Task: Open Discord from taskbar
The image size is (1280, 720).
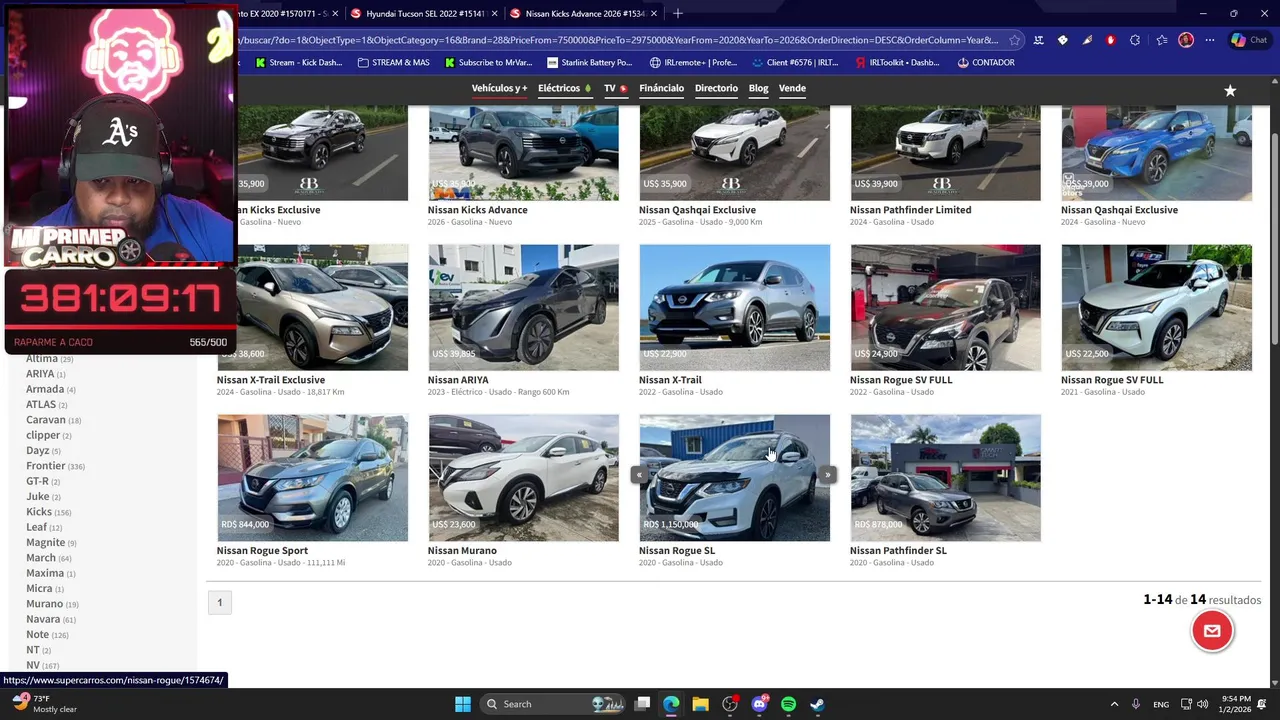Action: click(x=759, y=704)
